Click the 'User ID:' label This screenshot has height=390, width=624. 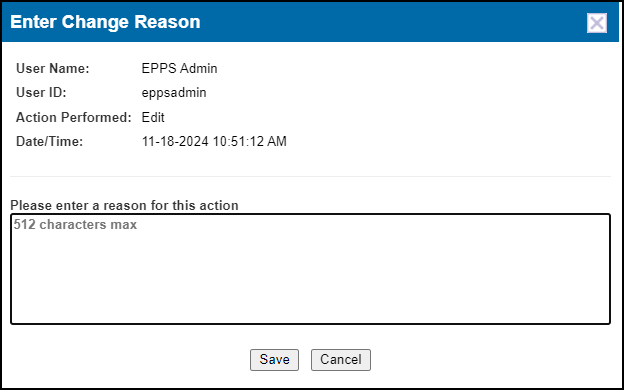[x=41, y=93]
